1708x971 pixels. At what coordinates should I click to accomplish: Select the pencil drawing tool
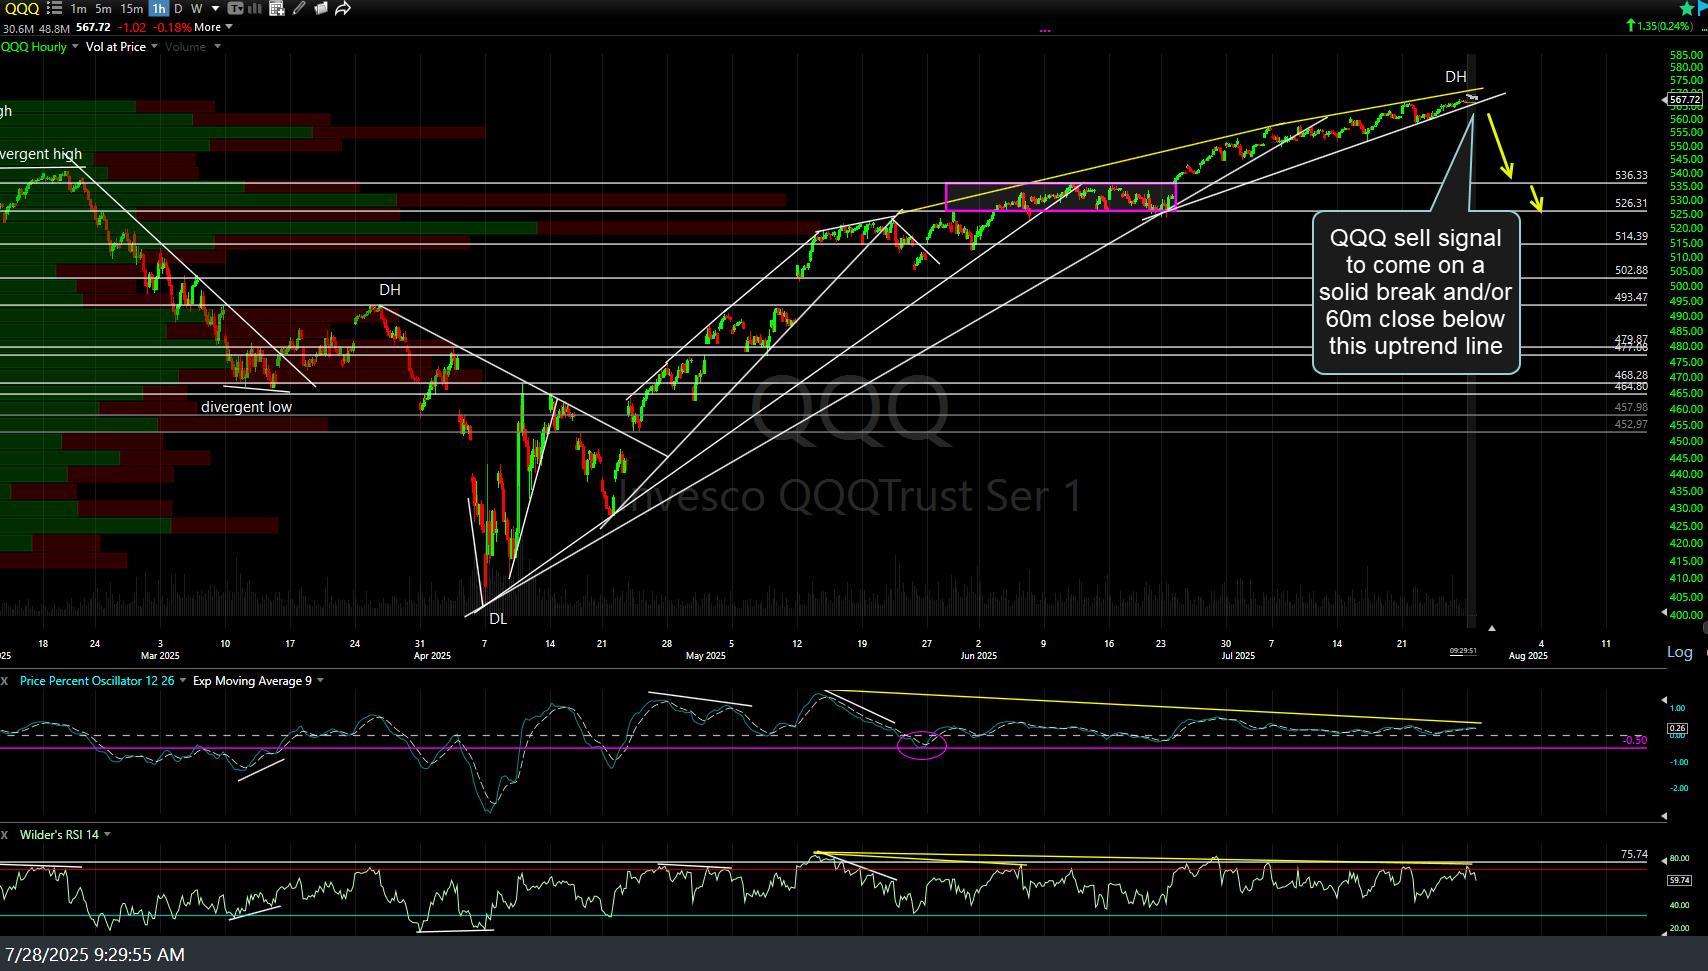pos(299,8)
